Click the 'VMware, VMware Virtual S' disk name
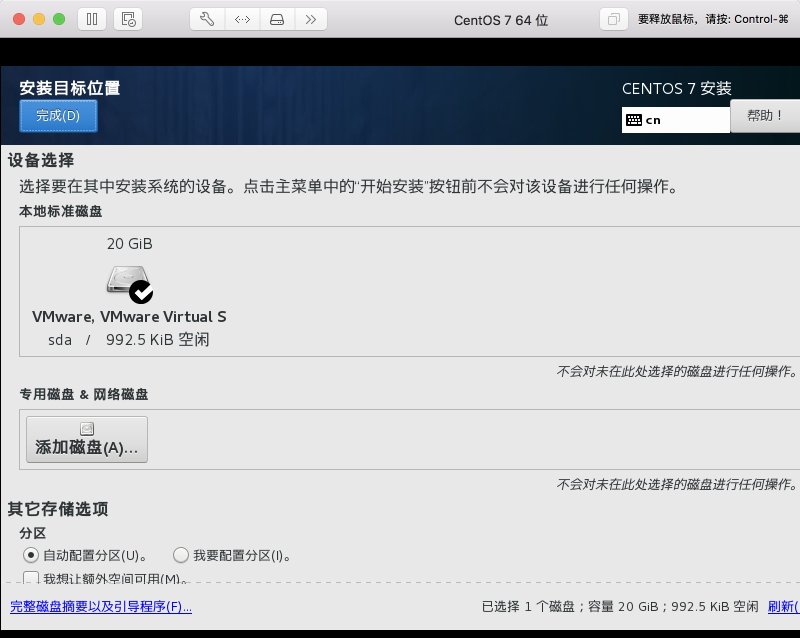This screenshot has height=638, width=800. tap(129, 316)
